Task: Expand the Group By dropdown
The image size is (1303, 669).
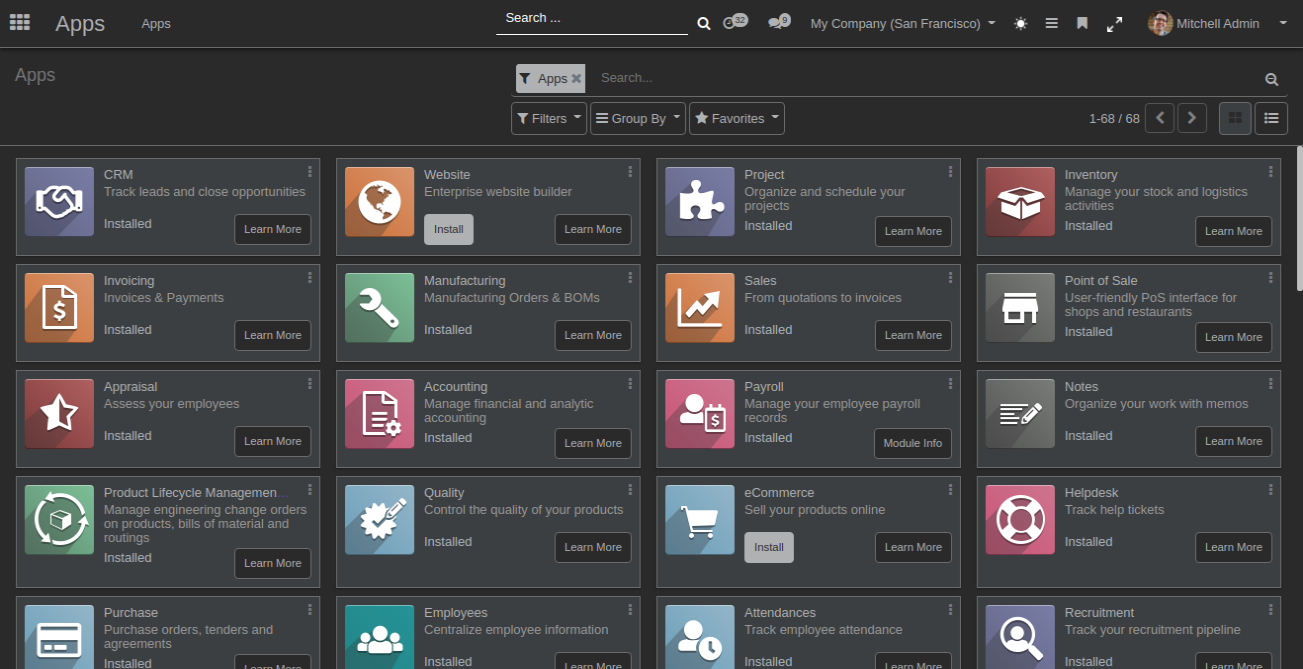Action: point(638,118)
